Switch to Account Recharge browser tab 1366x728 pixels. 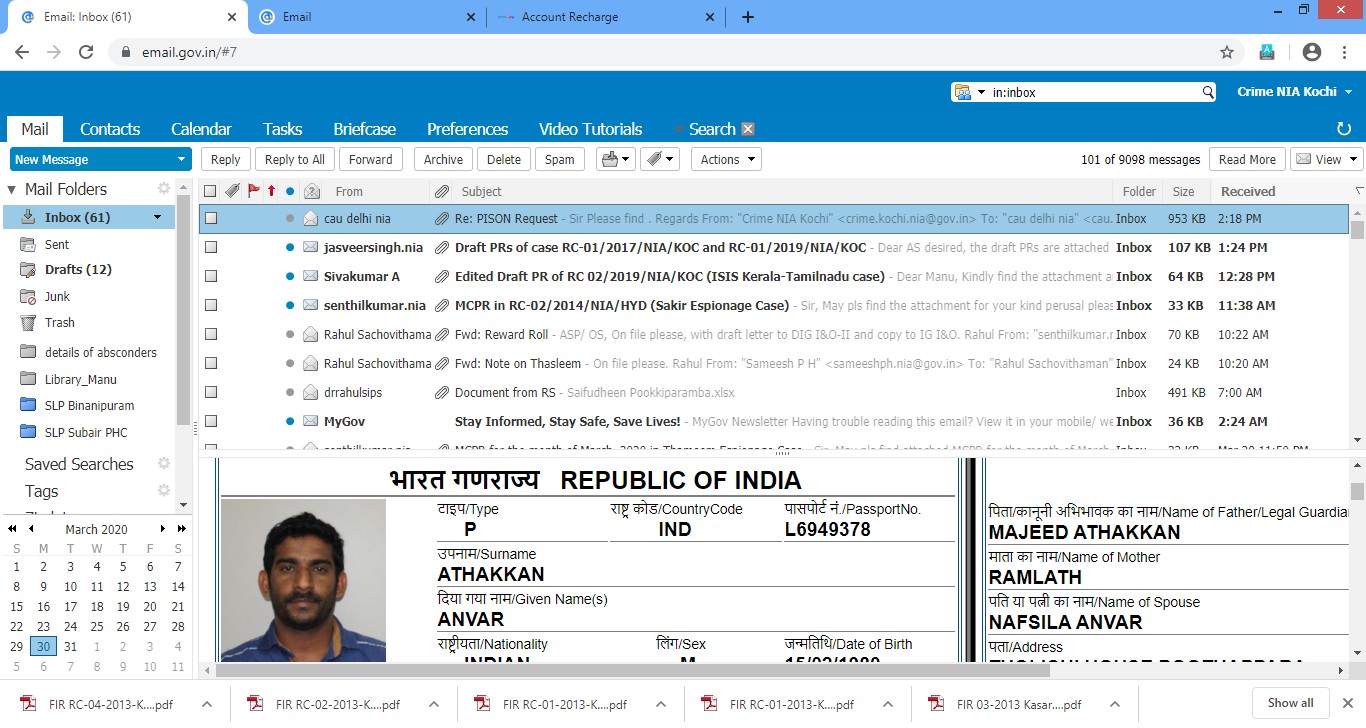click(x=606, y=17)
